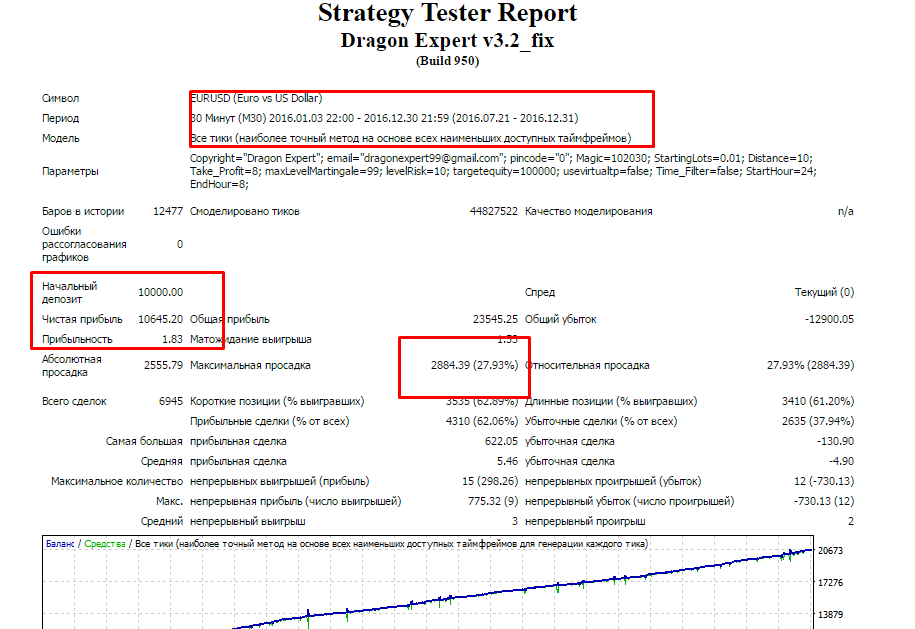Screen dimensions: 915x629
Task: Click Всего сделок label
Action: click(74, 401)
